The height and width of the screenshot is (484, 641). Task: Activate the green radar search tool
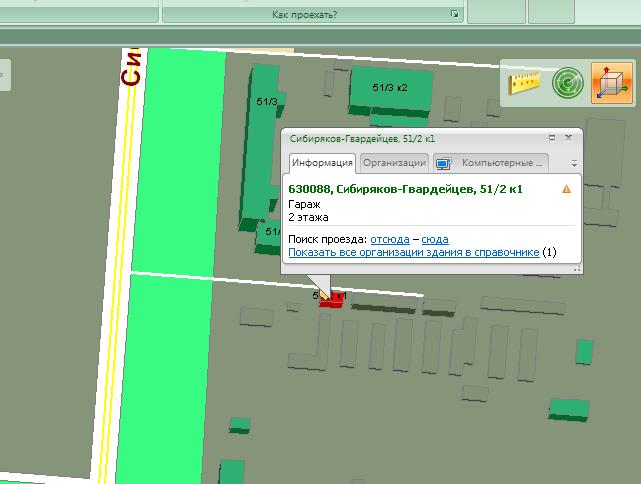568,83
